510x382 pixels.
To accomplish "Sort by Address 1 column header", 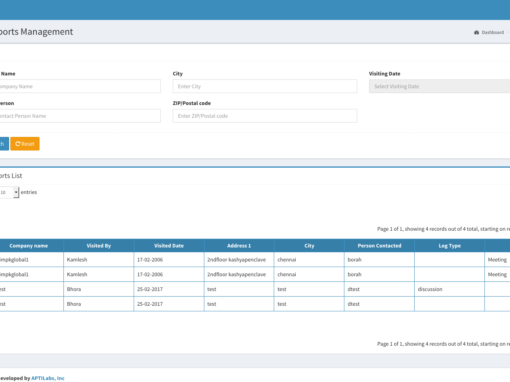I will click(239, 246).
